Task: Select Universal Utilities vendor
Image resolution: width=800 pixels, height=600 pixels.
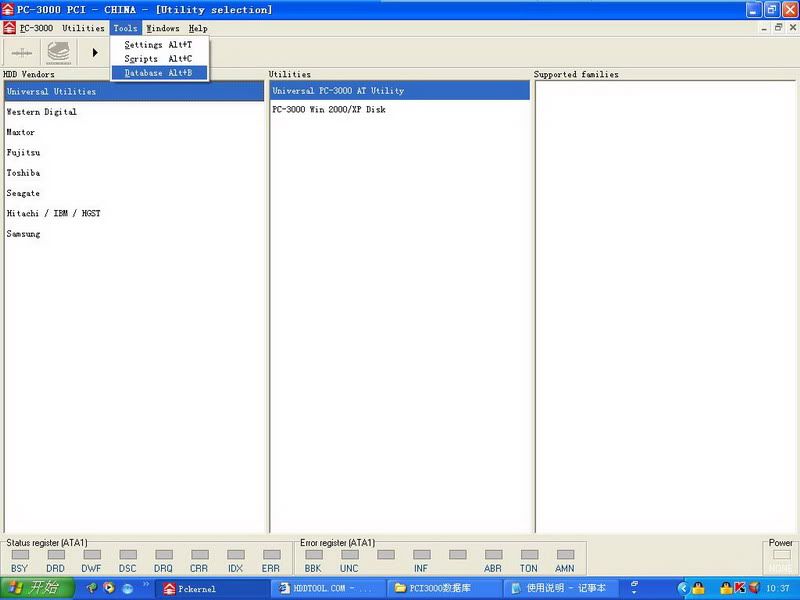Action: [134, 91]
